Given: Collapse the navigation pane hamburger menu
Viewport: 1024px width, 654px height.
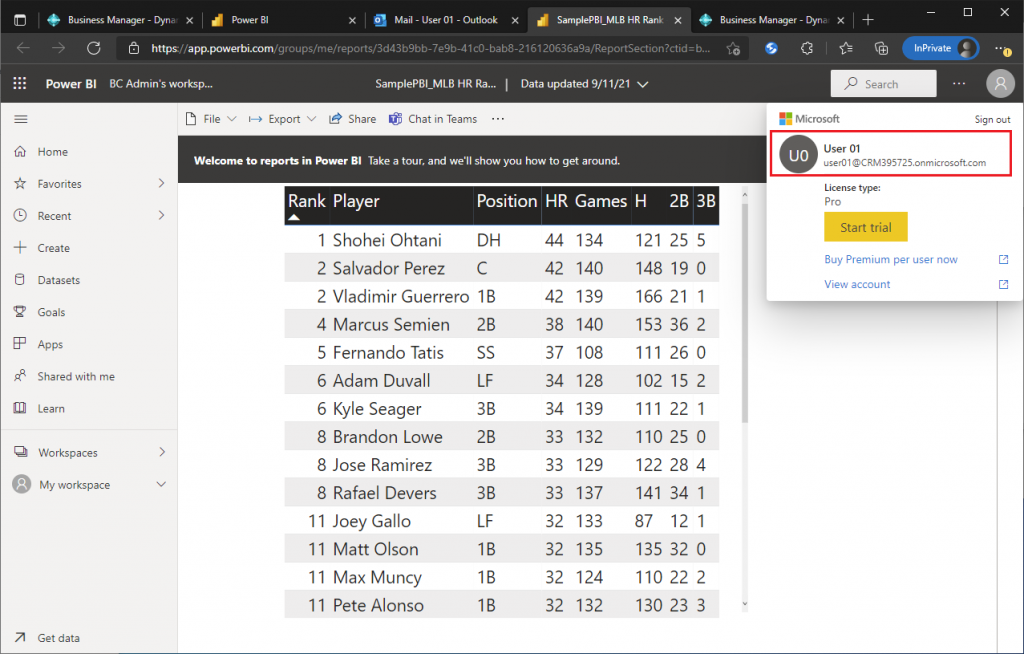Looking at the screenshot, I should tap(21, 119).
